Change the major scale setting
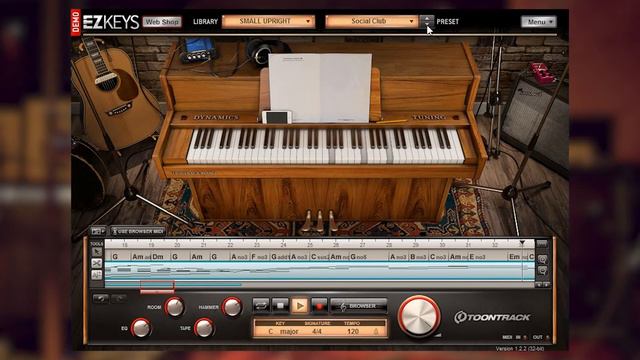 pyautogui.click(x=289, y=331)
